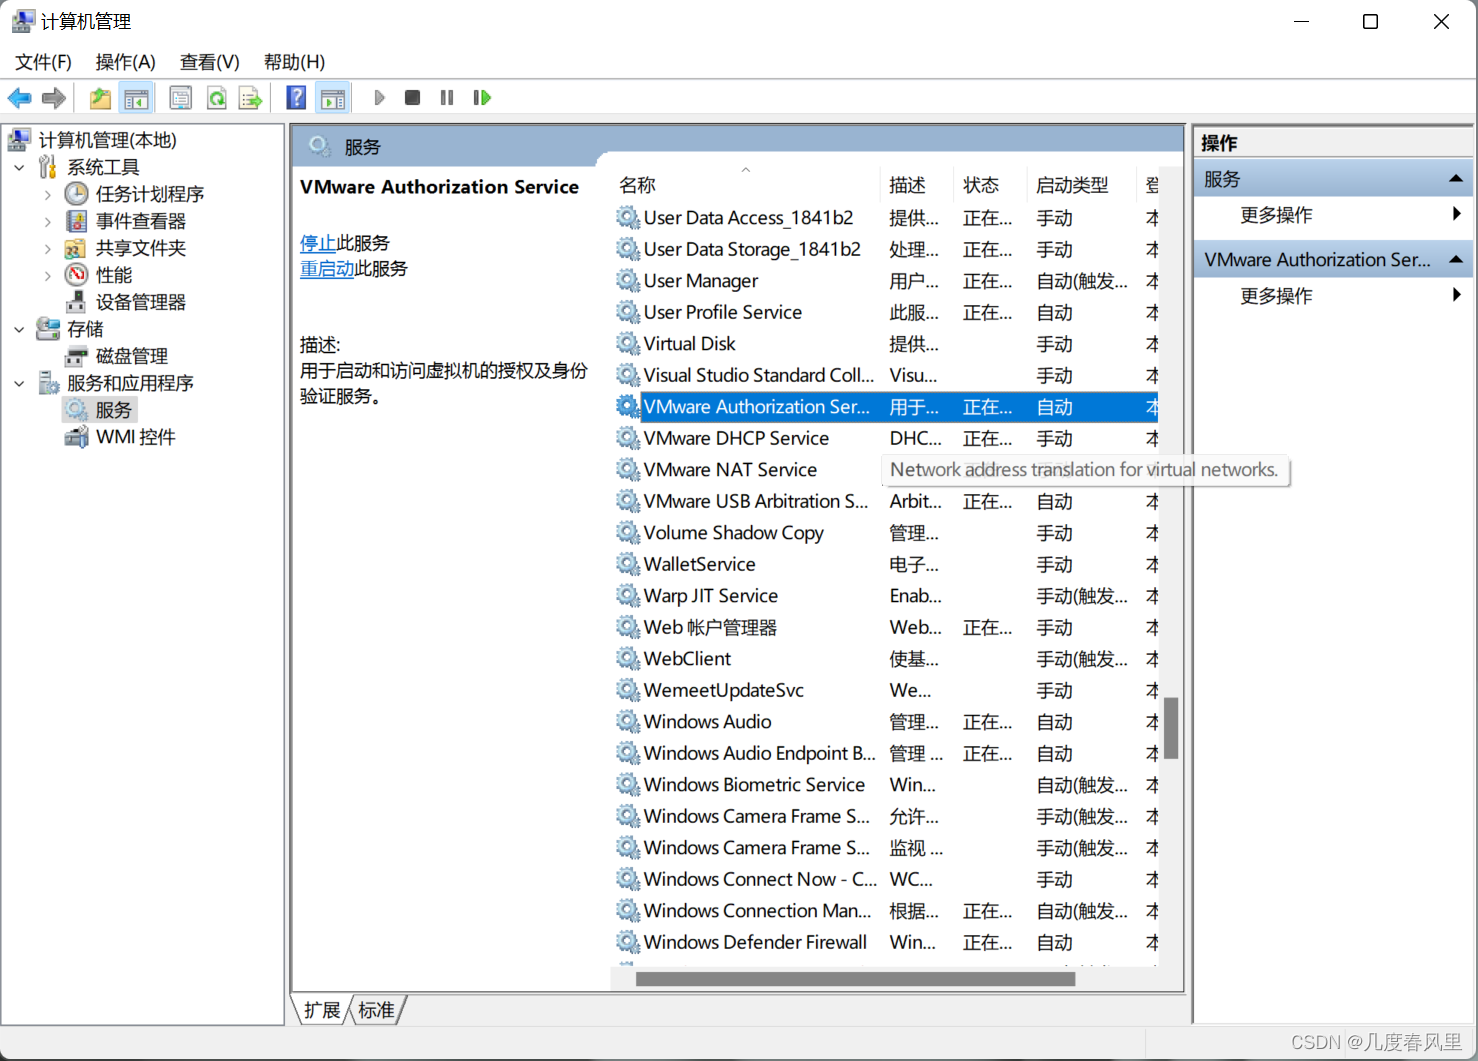Collapse the 存储 tree node
The width and height of the screenshot is (1478, 1061).
point(19,329)
